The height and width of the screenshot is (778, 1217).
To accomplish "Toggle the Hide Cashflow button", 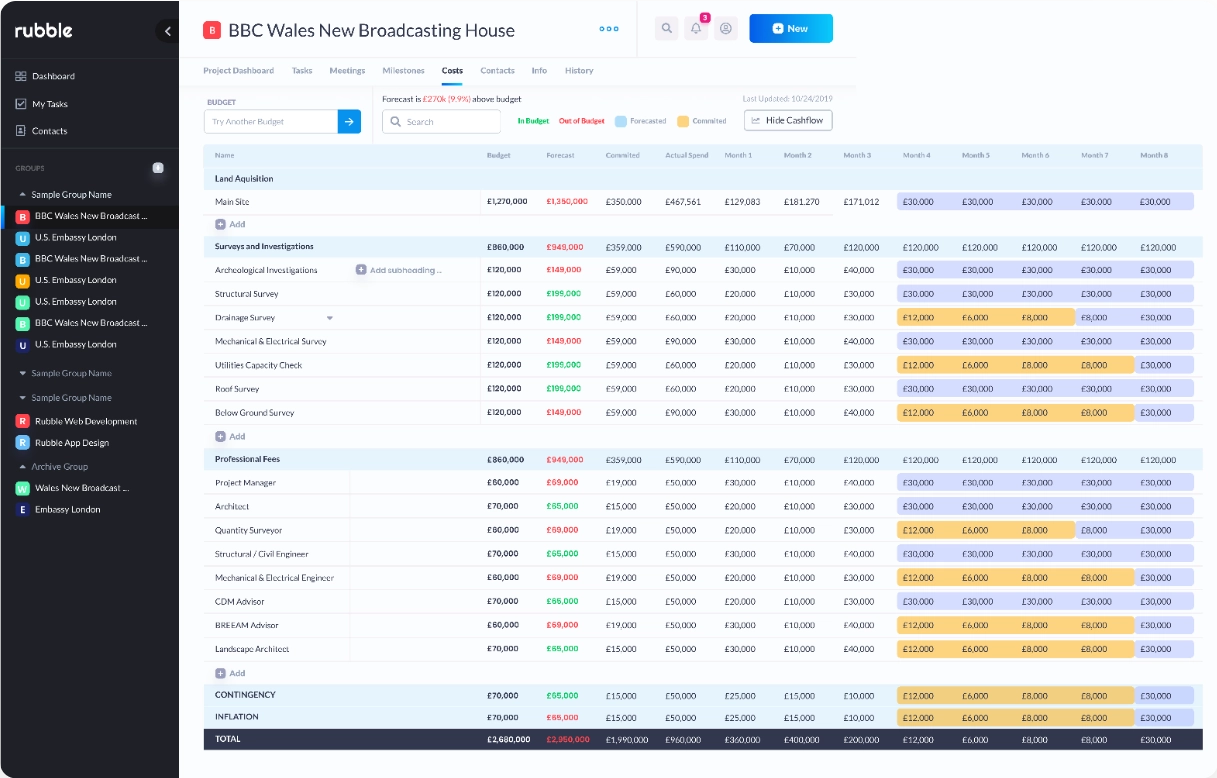I will (x=788, y=120).
